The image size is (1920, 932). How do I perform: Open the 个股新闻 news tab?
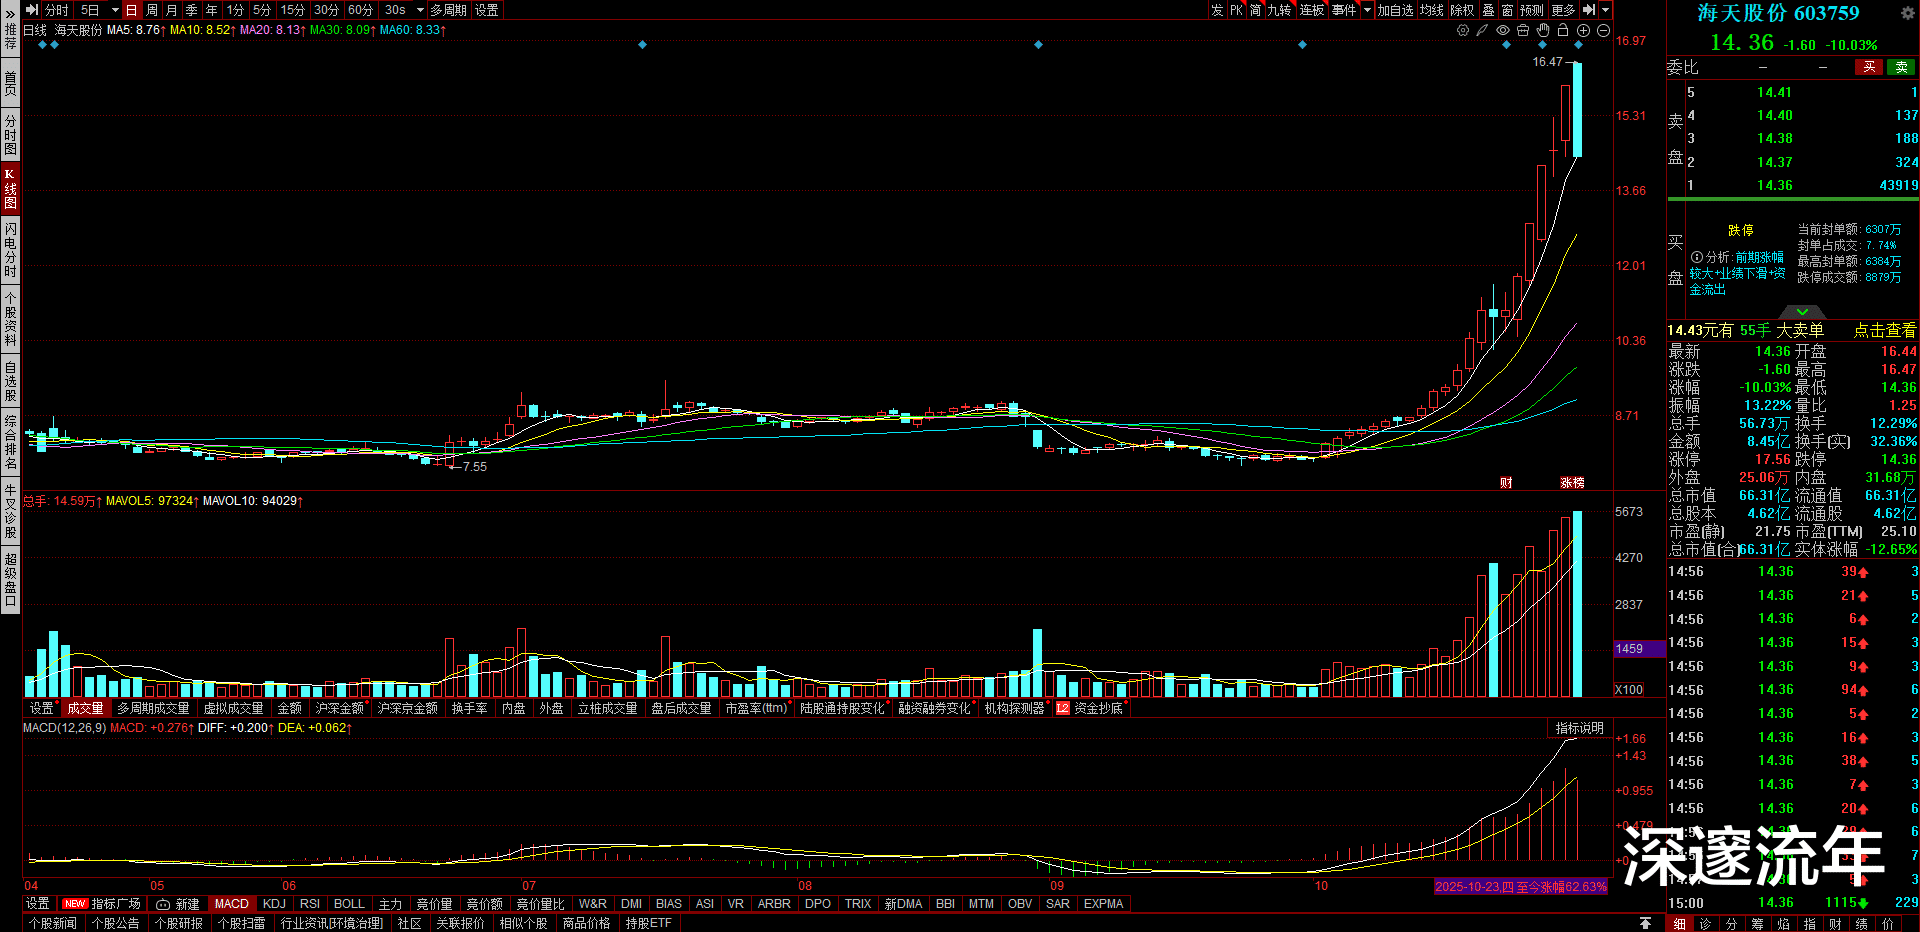tap(53, 923)
